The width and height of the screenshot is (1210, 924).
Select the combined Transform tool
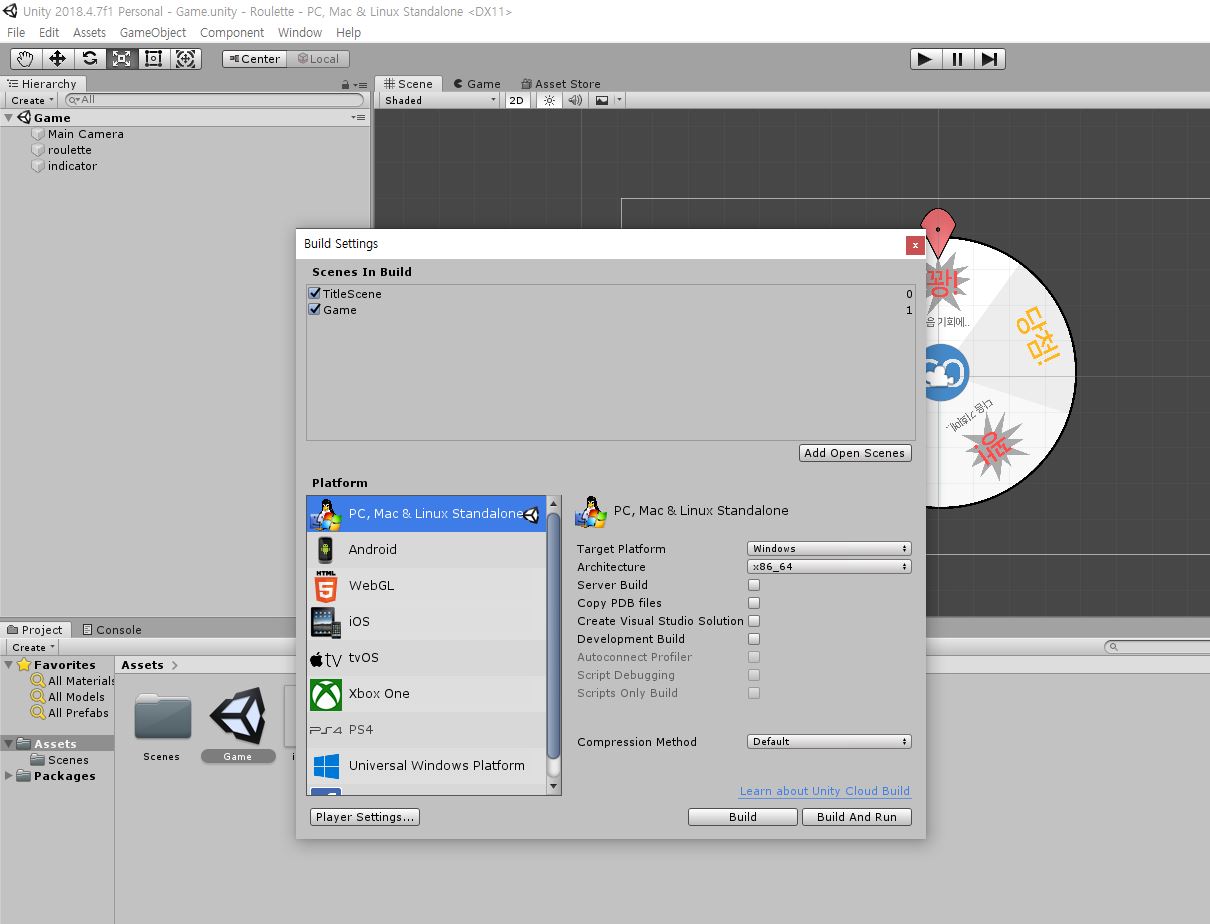186,59
